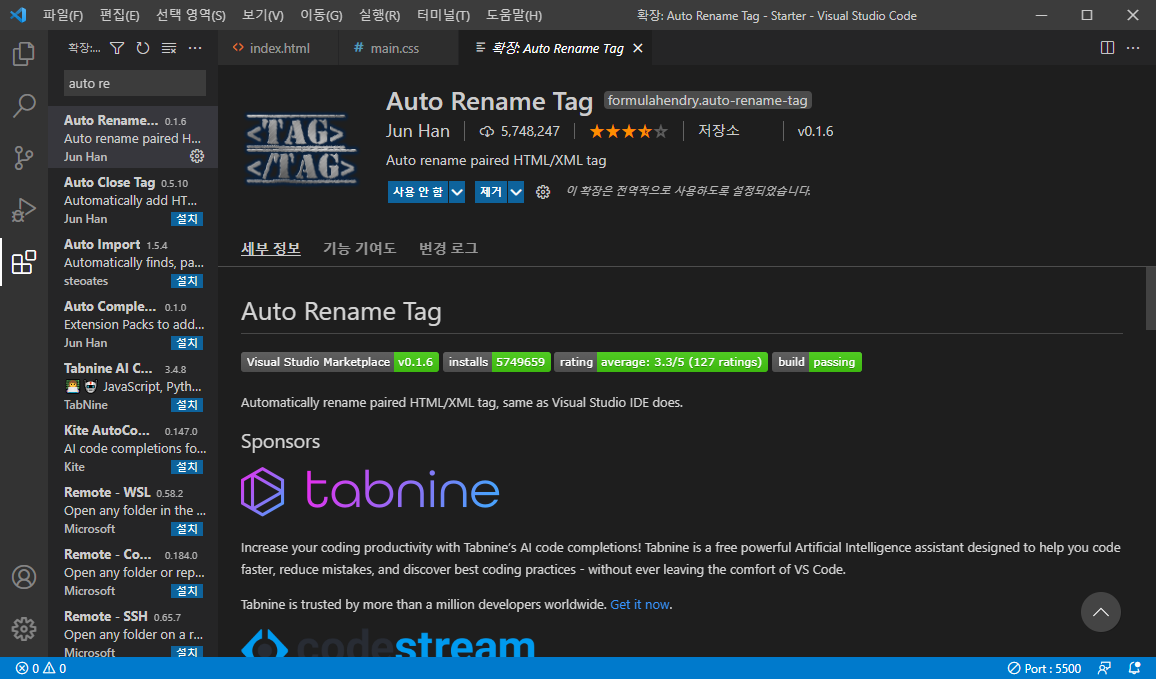Click the star rating in extension header

[x=629, y=131]
